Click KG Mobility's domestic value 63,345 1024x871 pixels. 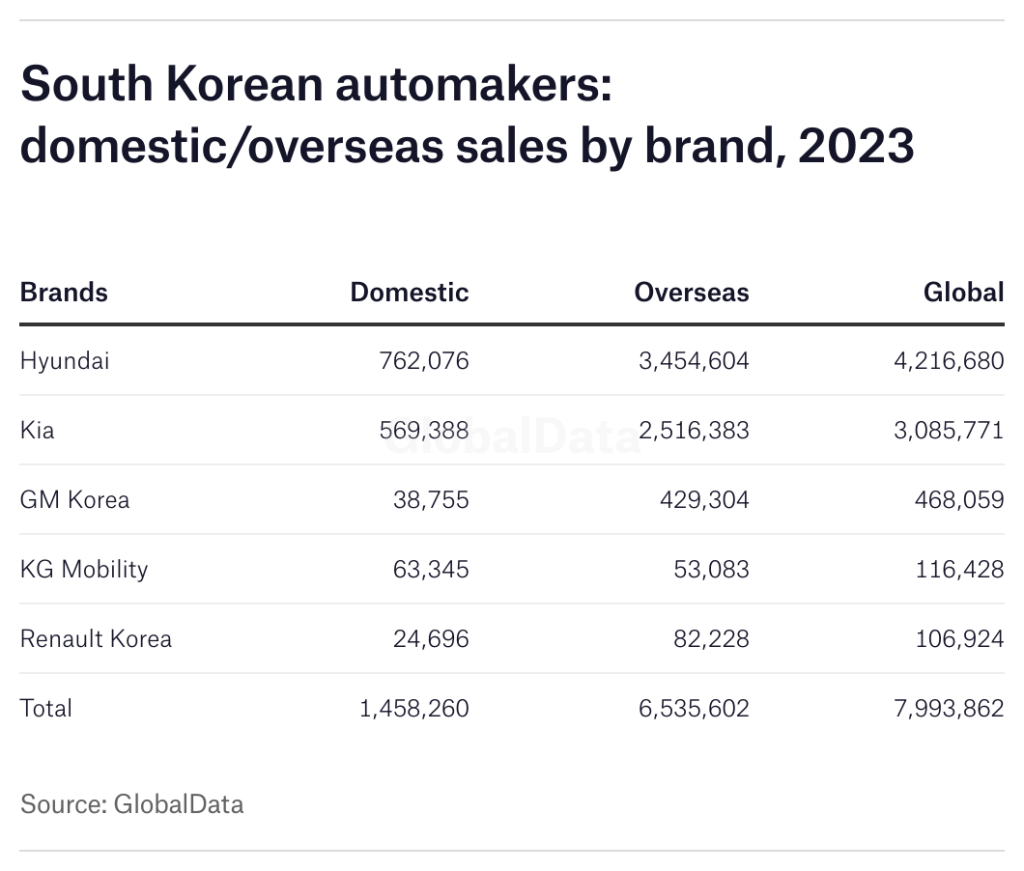(431, 569)
